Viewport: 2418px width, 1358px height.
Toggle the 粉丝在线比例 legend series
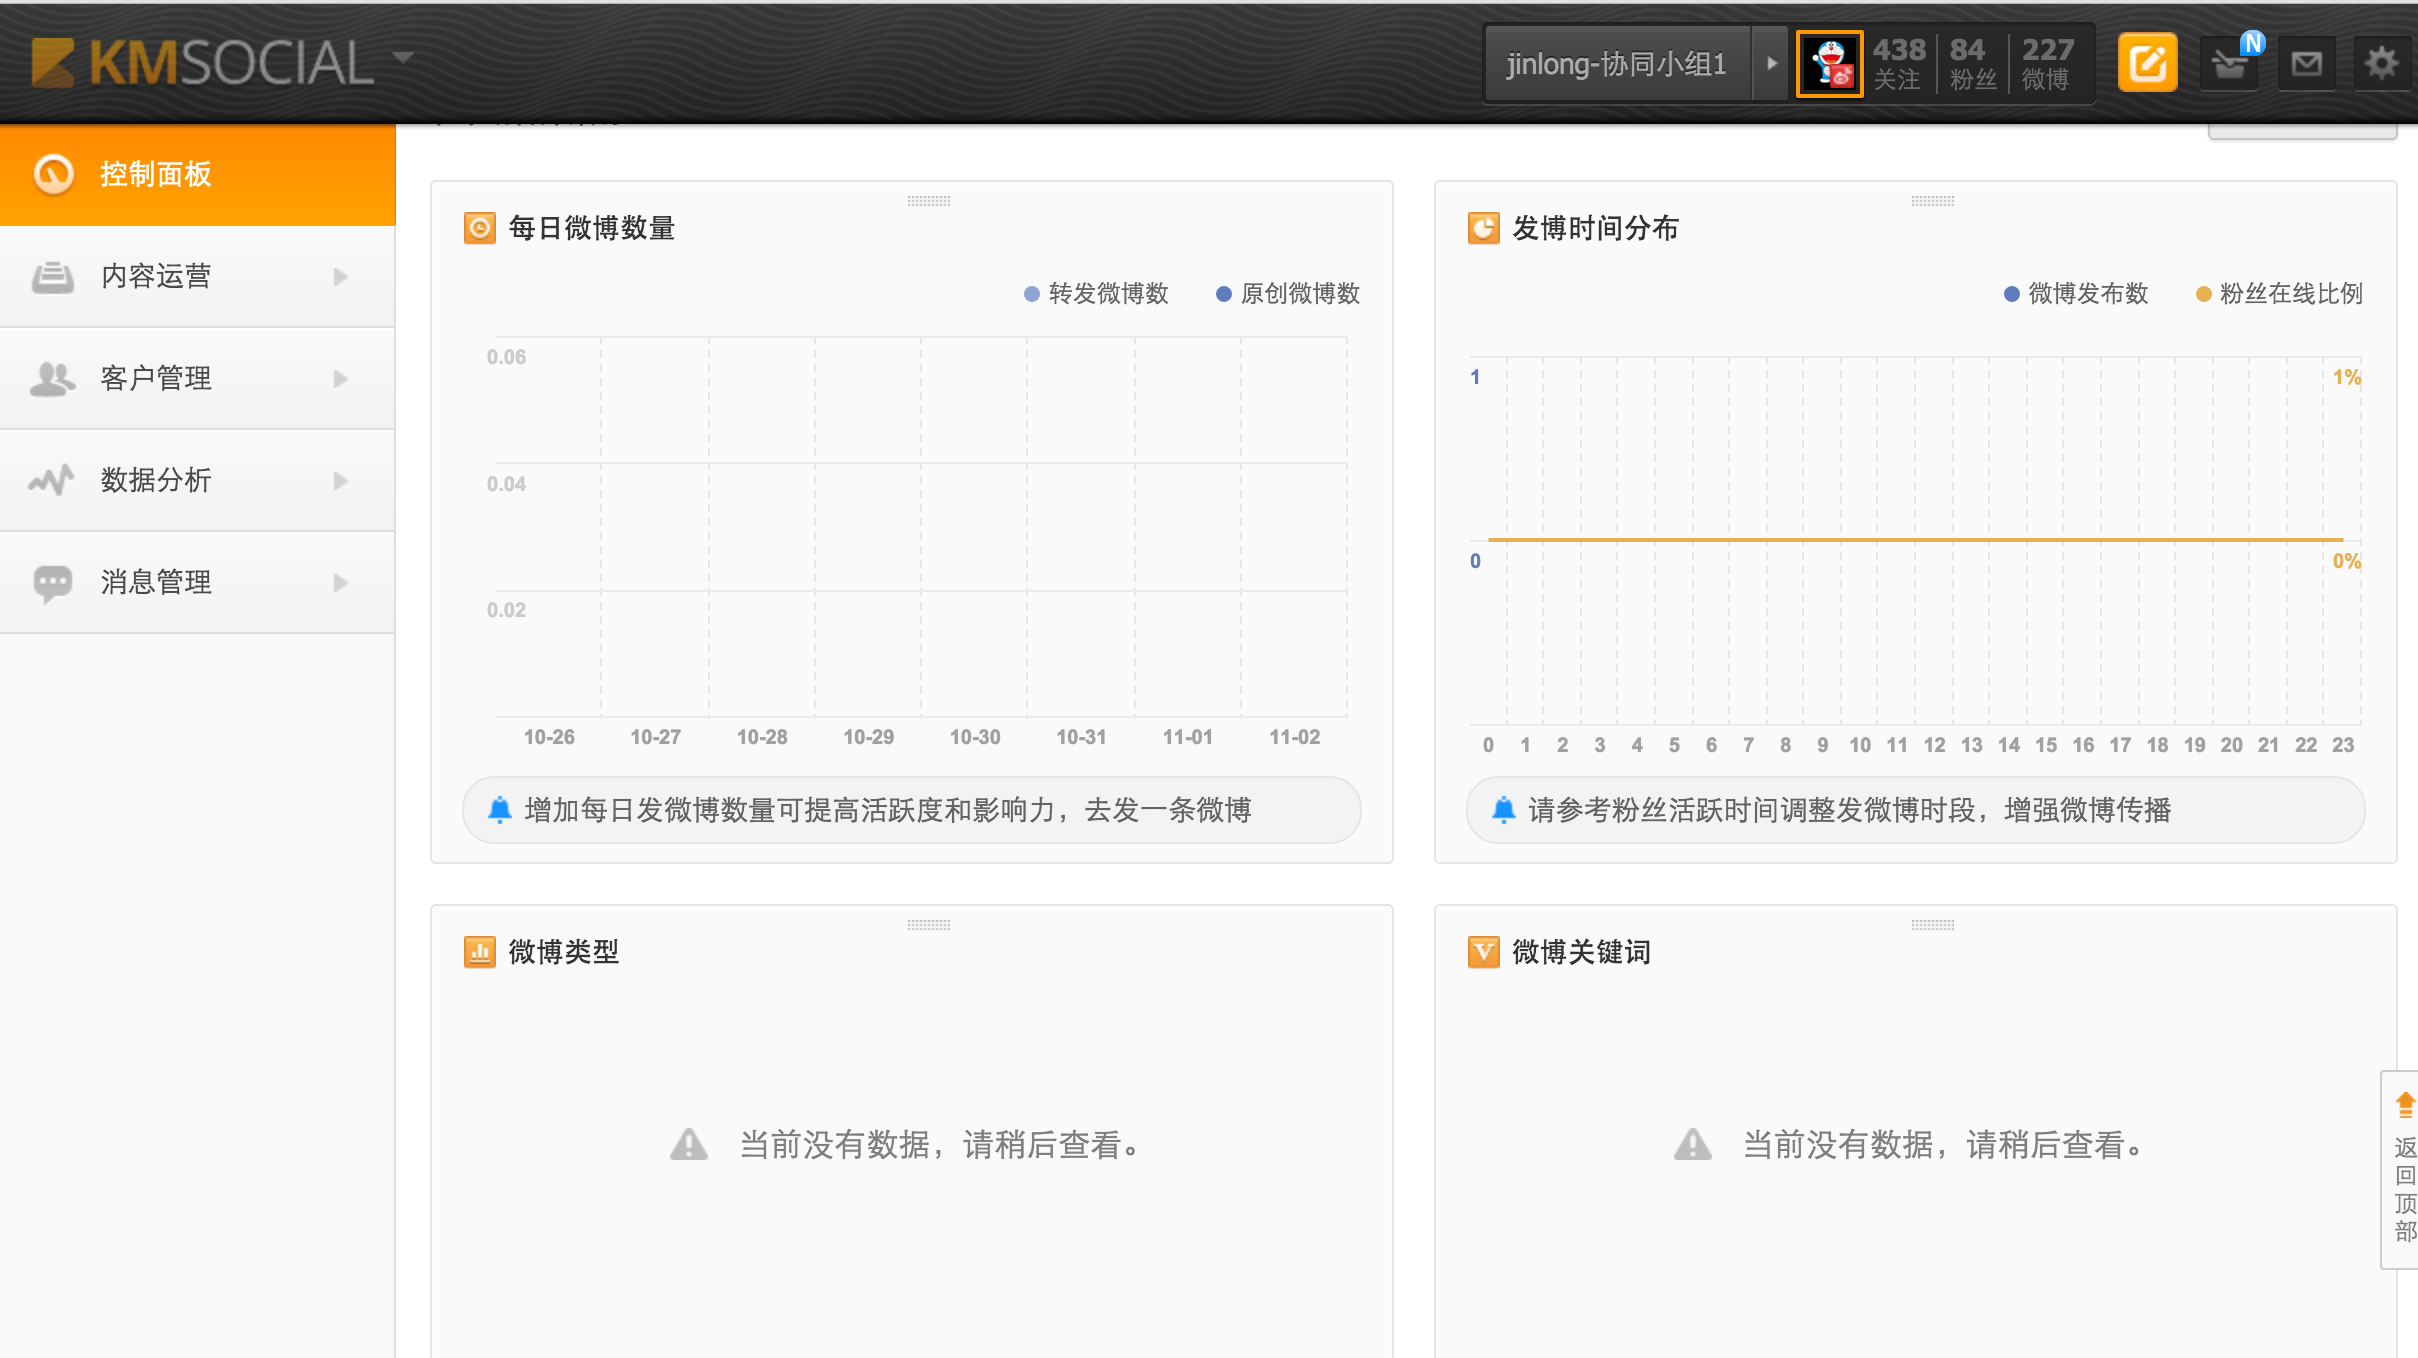tap(2279, 294)
